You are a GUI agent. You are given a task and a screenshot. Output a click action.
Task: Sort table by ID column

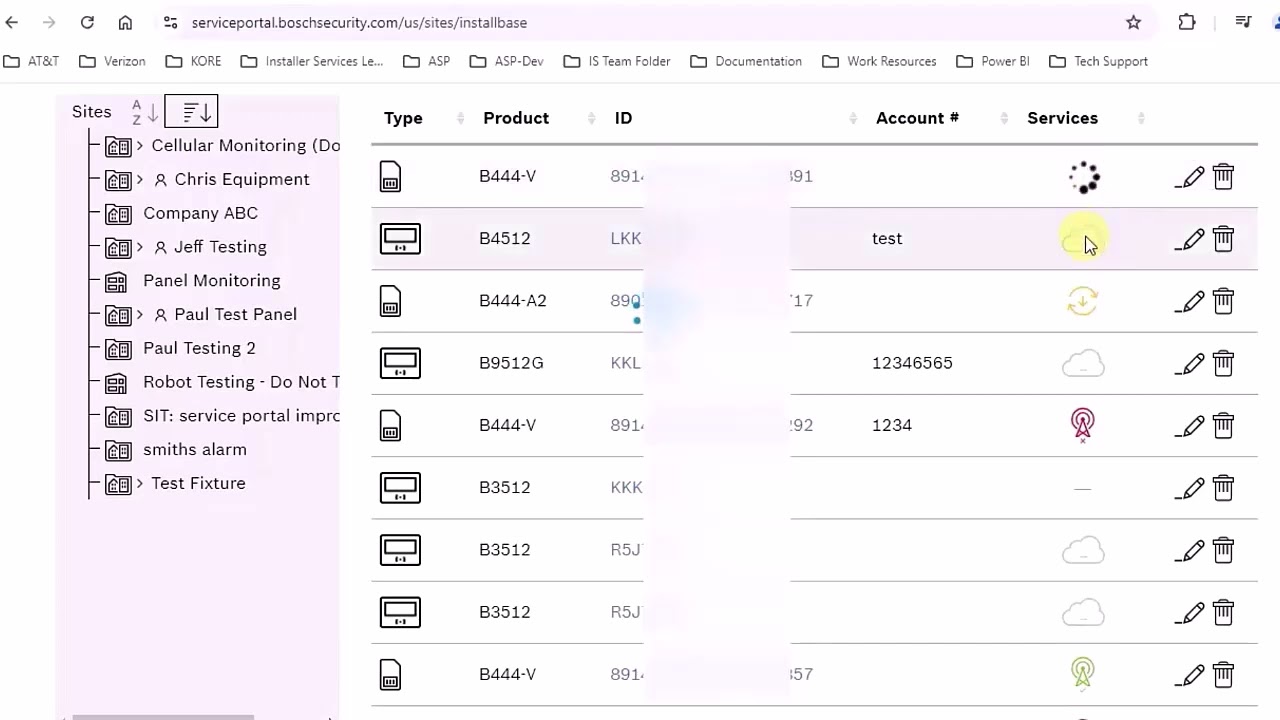[853, 118]
